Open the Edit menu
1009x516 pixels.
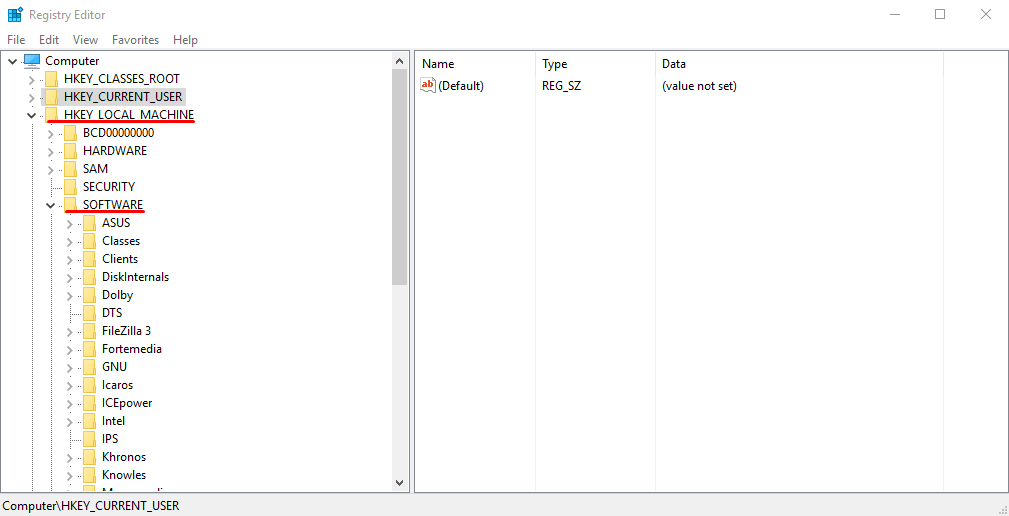click(x=49, y=40)
